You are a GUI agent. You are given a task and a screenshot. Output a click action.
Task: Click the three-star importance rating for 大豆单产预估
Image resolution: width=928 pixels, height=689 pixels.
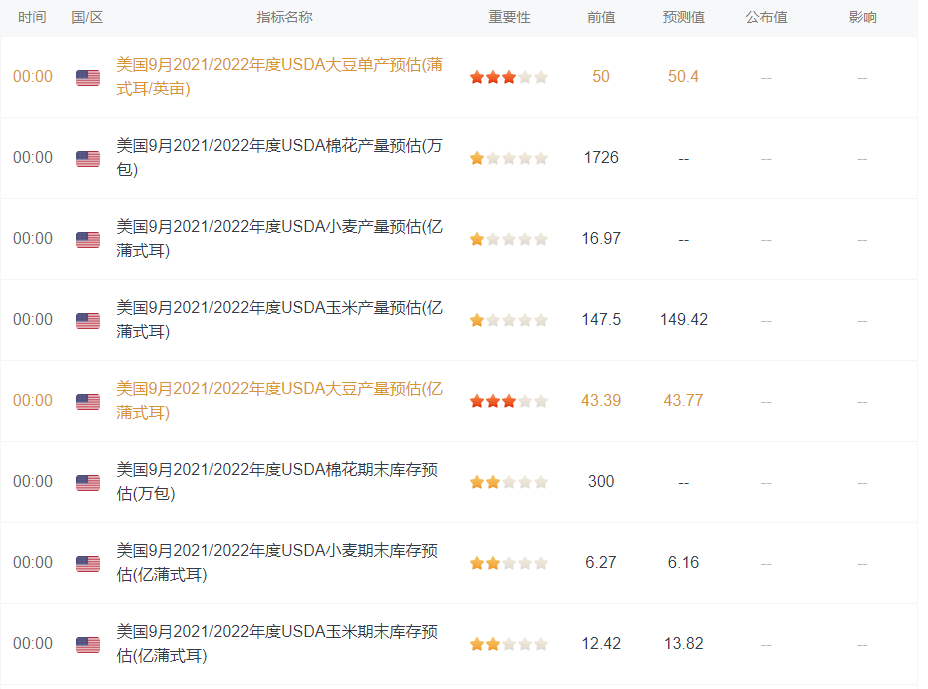(508, 77)
